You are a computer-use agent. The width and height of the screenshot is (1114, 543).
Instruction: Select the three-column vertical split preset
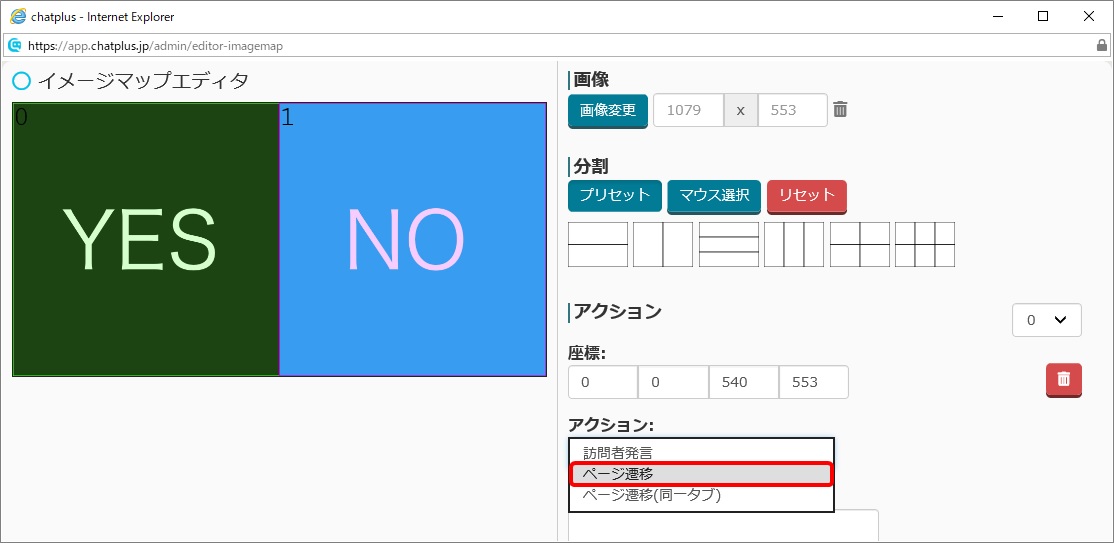tap(794, 244)
